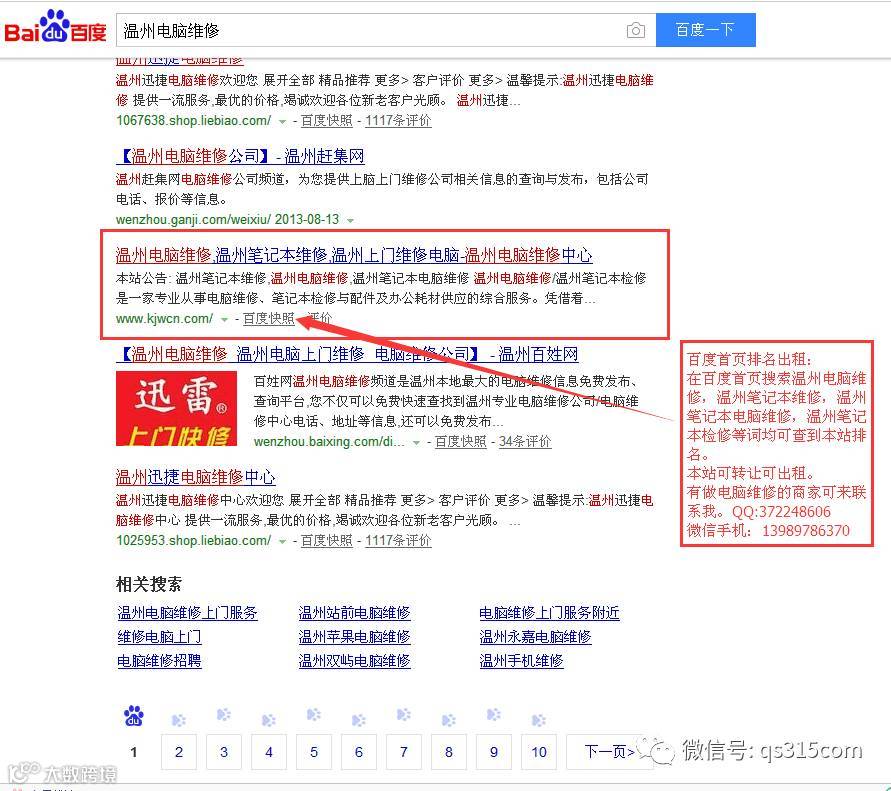Open 1117条评价 for 1025953.shop.liebiao.com result
891x791 pixels.
[398, 540]
